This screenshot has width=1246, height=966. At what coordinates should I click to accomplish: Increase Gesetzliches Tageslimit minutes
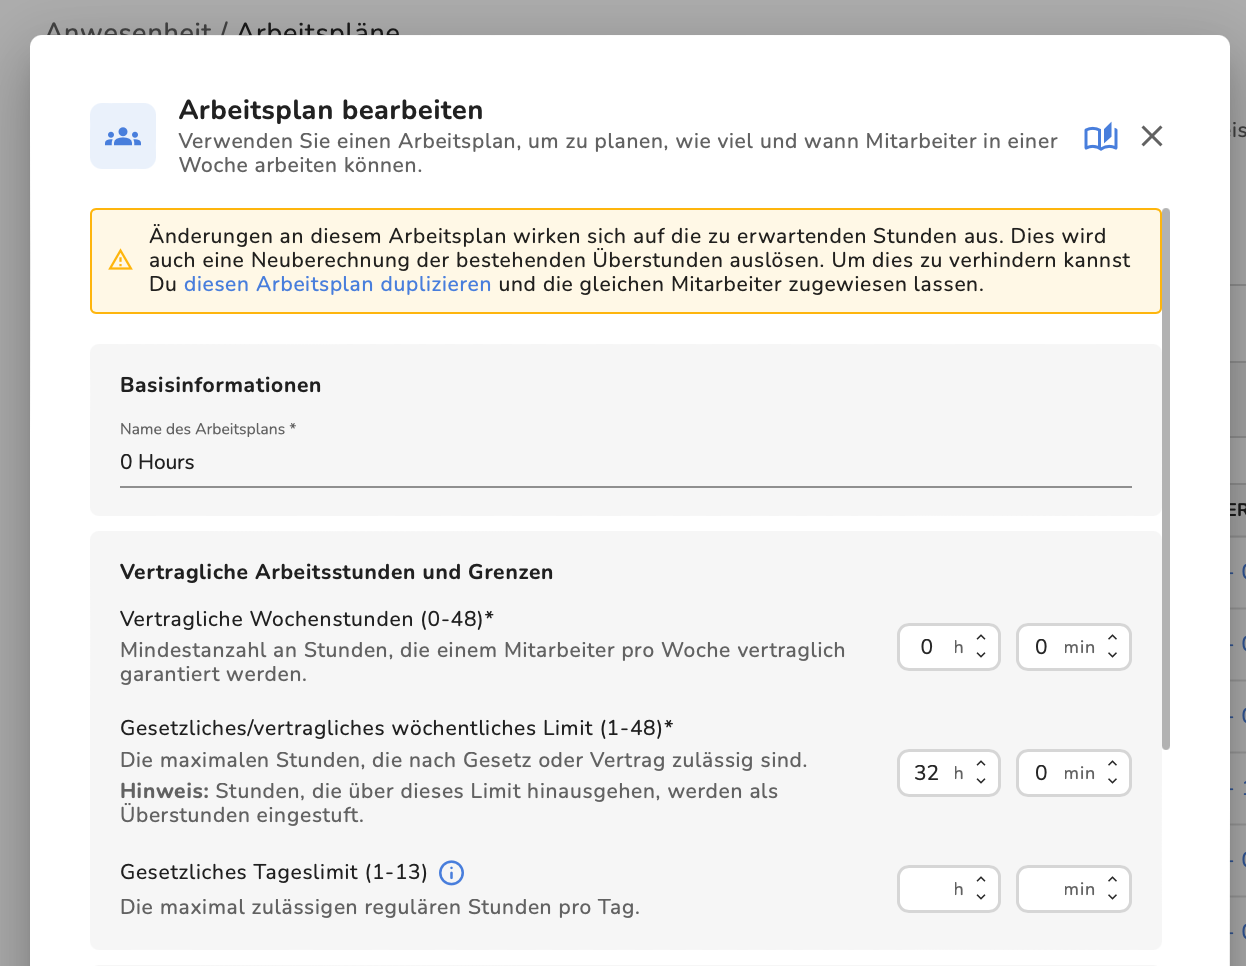coord(1112,880)
